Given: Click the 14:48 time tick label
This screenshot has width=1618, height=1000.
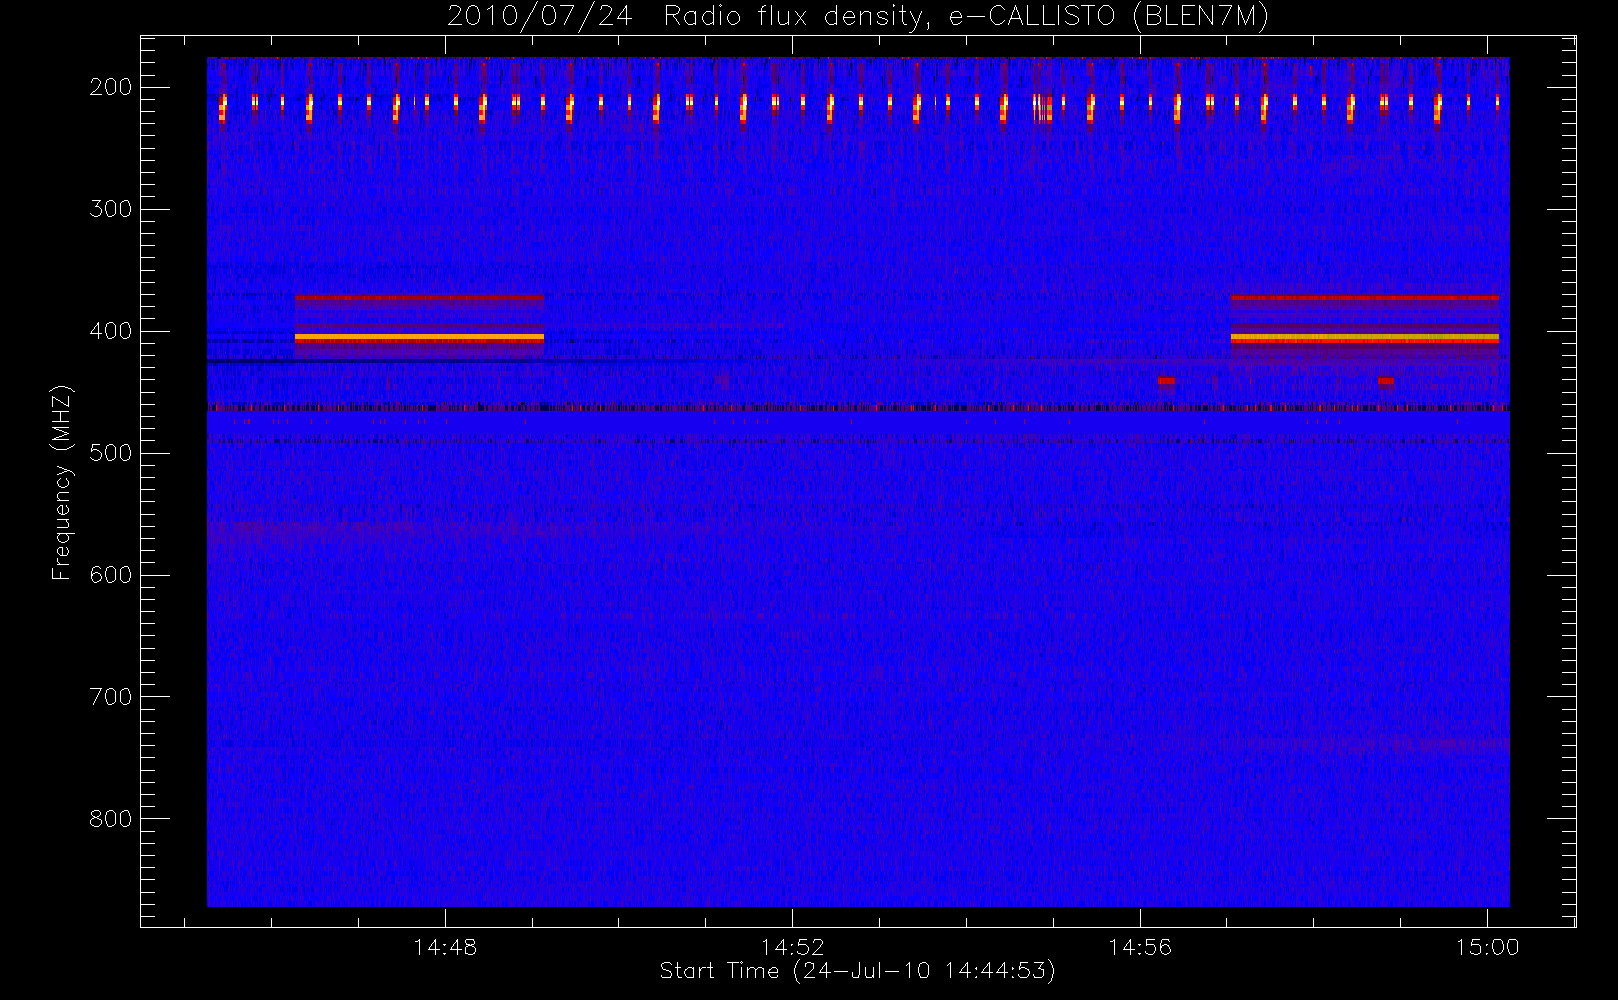Looking at the screenshot, I should (x=445, y=947).
